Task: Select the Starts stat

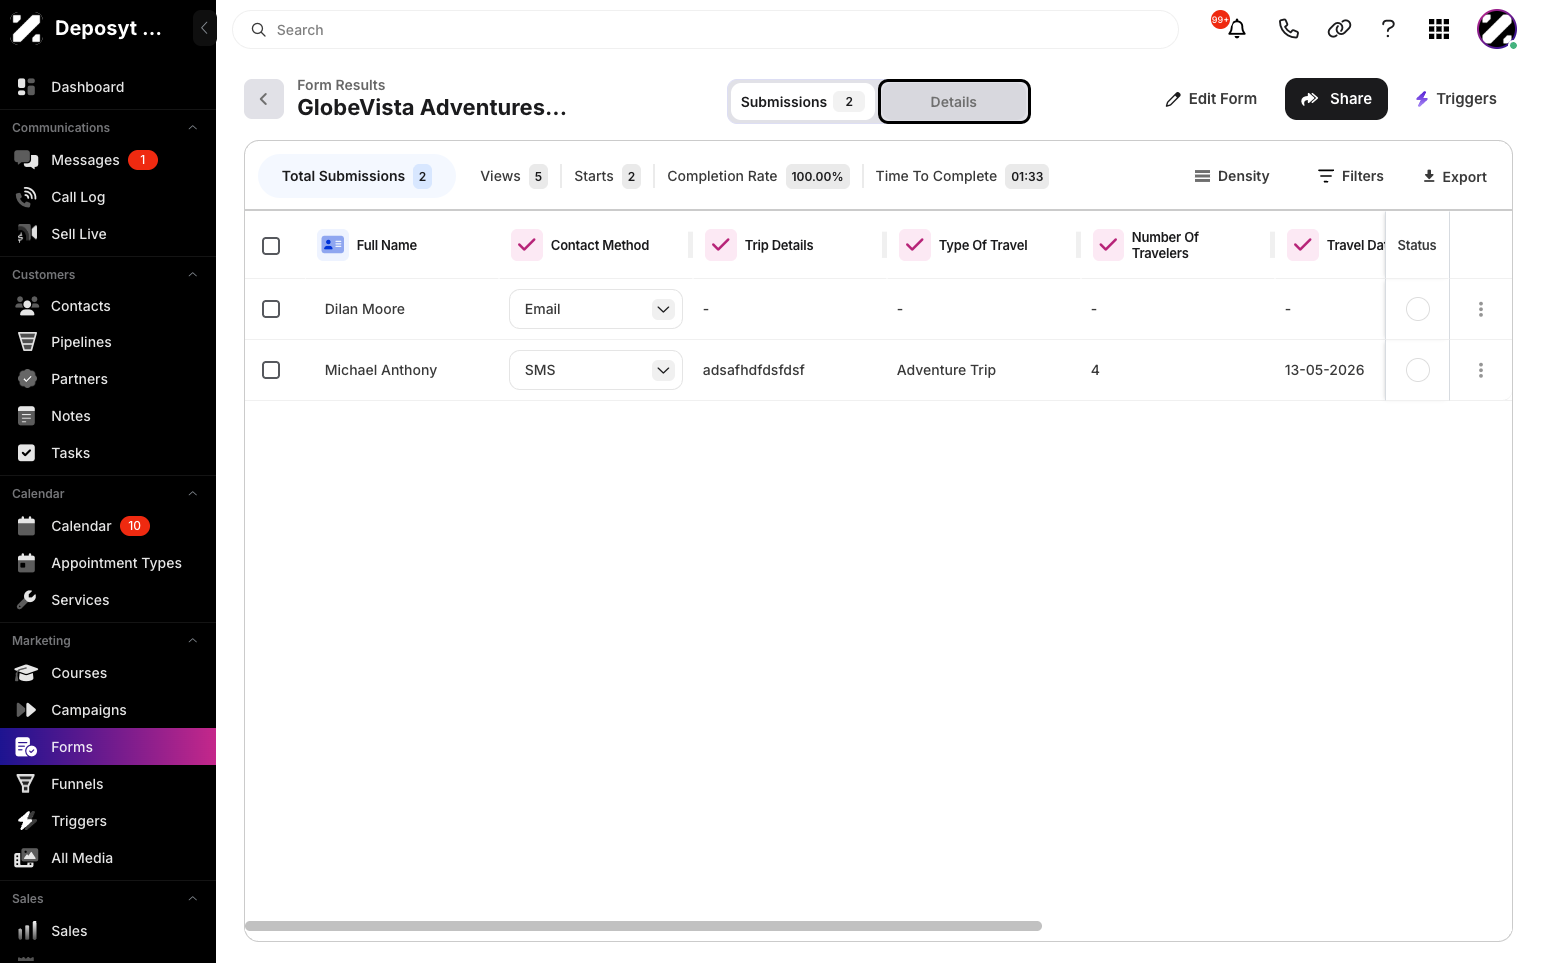Action: 607,176
